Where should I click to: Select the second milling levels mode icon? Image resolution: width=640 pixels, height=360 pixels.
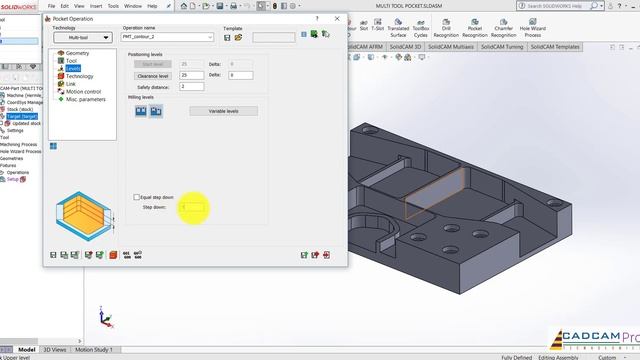[156, 111]
